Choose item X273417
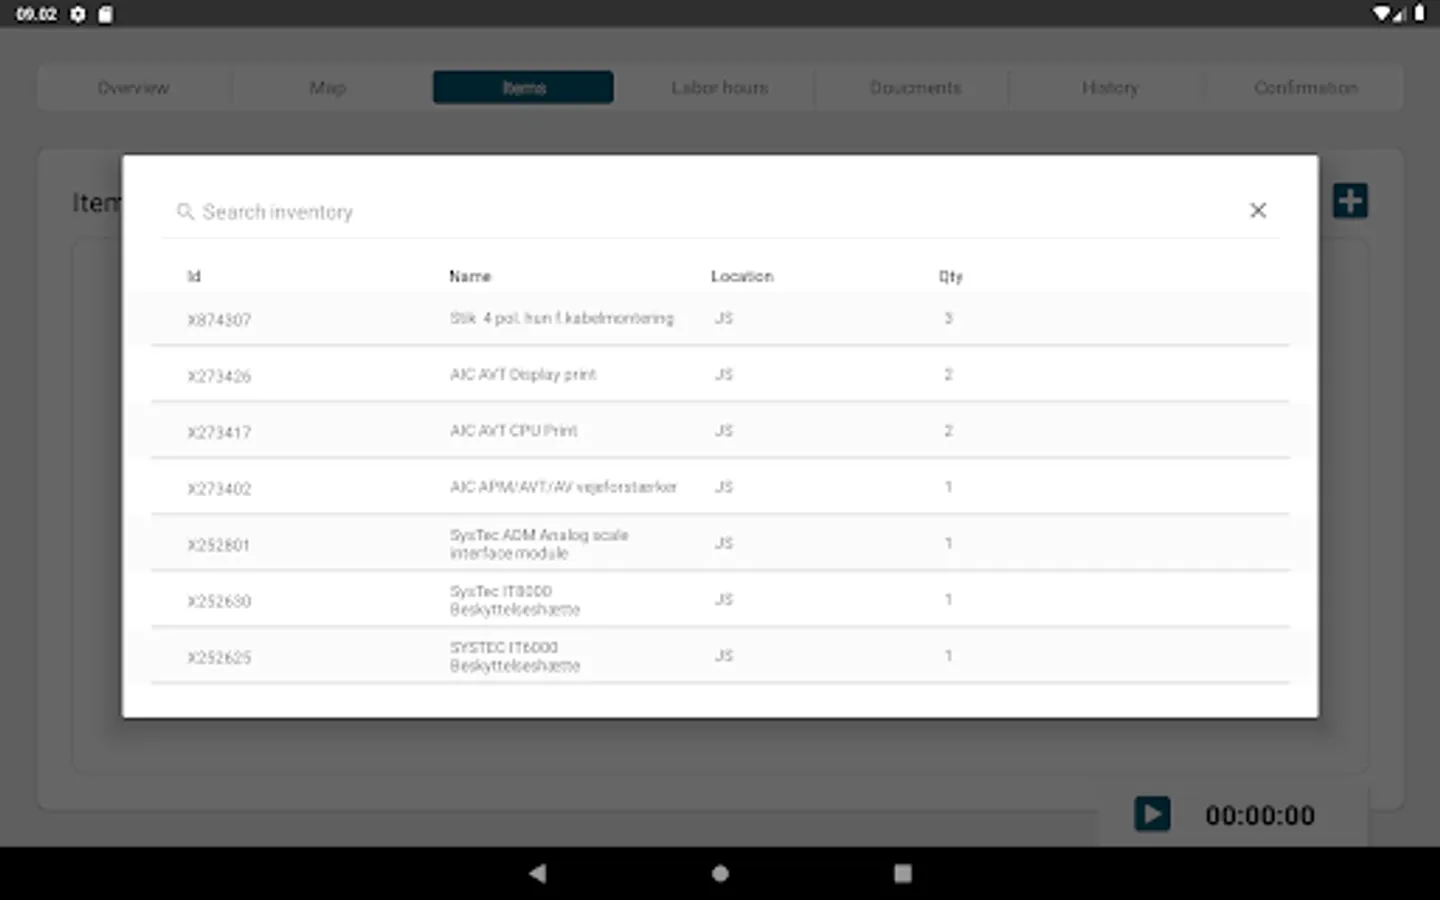 (x=720, y=431)
